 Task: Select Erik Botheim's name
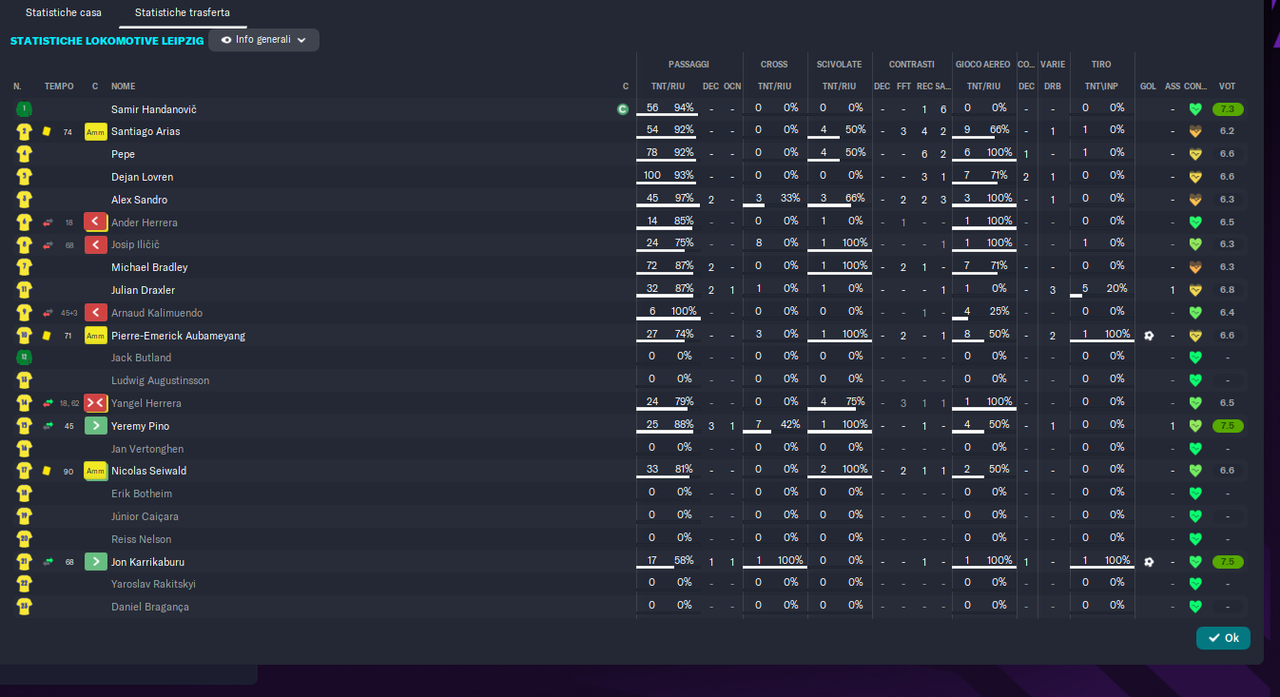coord(141,494)
